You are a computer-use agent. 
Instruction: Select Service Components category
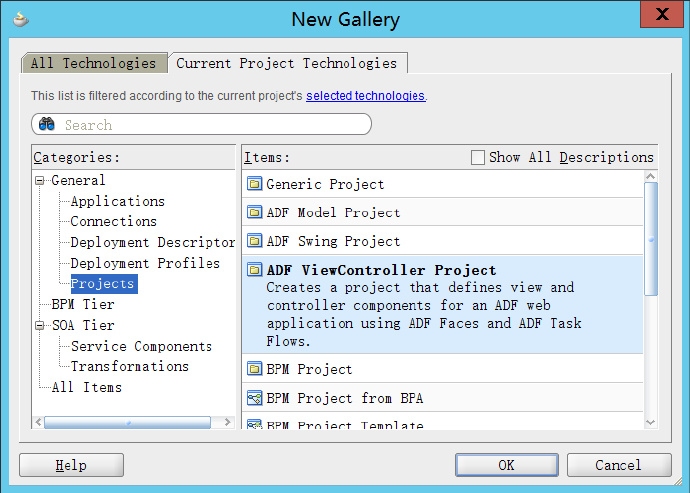(141, 346)
